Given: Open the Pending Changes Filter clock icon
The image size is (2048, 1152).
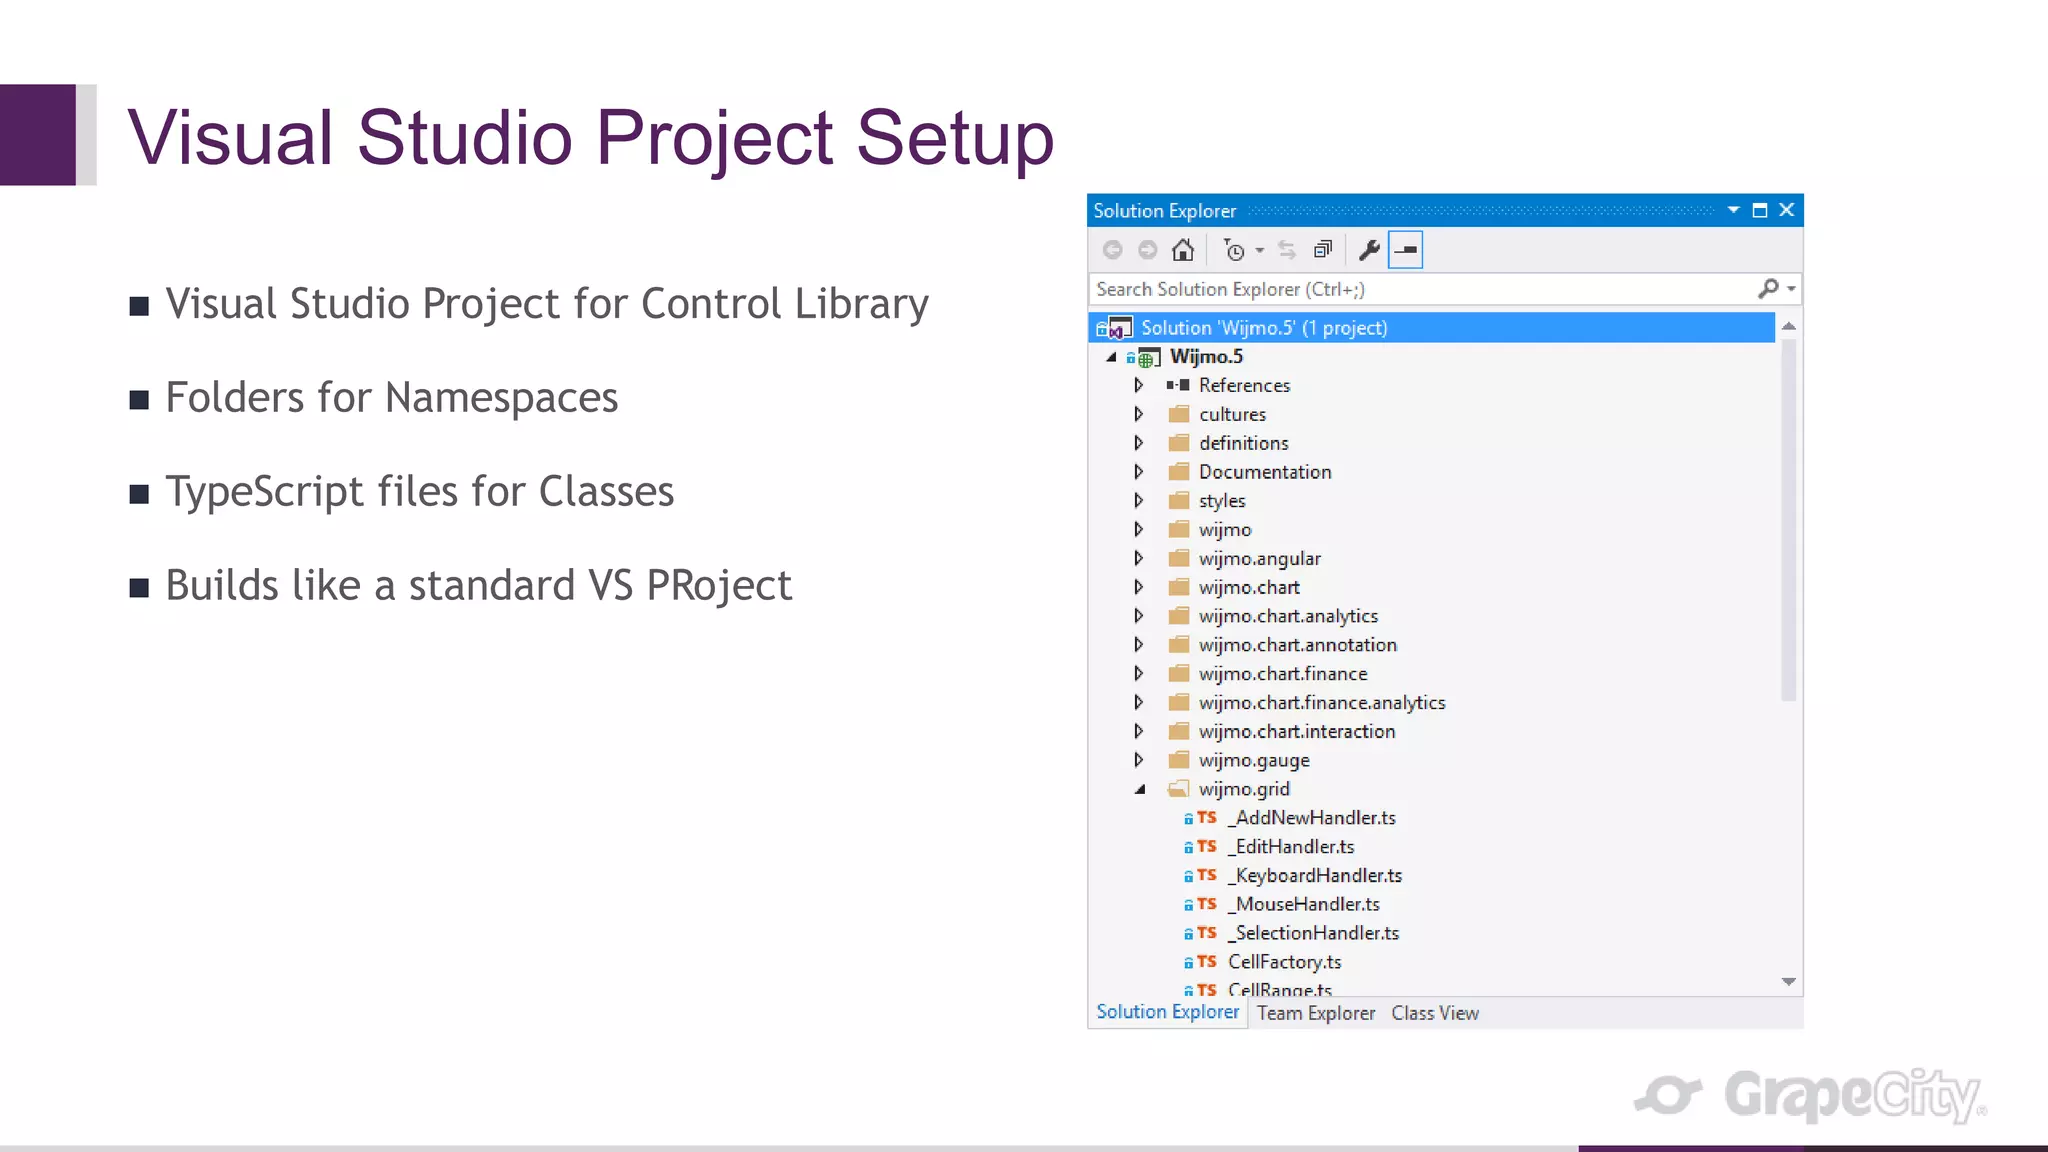Looking at the screenshot, I should click(1235, 250).
